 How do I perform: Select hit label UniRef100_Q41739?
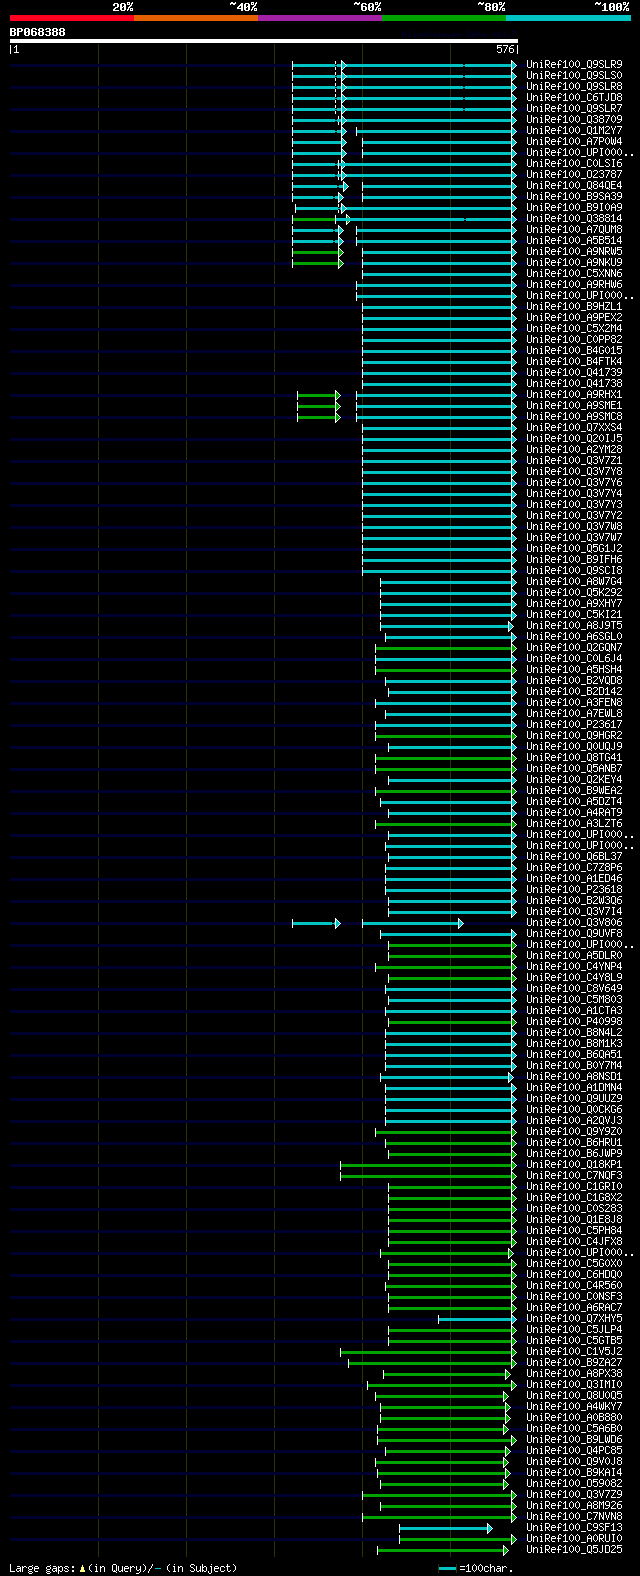pyautogui.click(x=574, y=372)
